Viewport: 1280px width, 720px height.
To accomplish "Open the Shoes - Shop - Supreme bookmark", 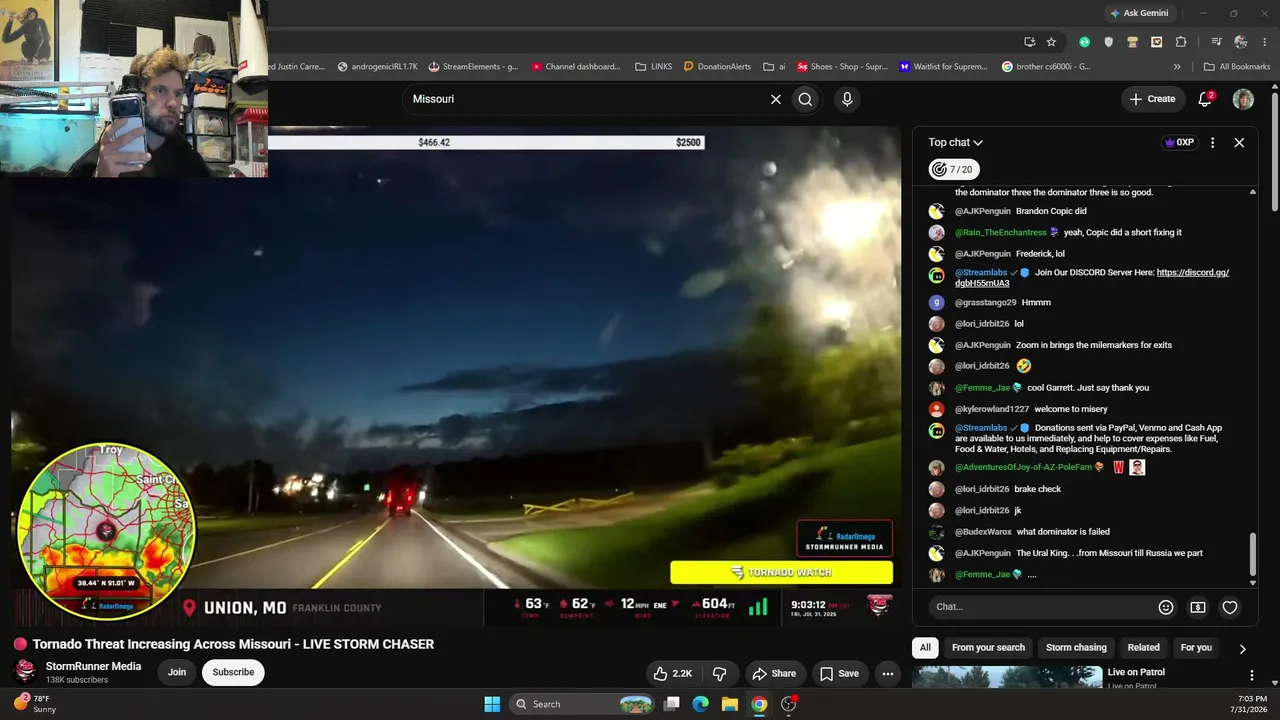I will pyautogui.click(x=842, y=67).
